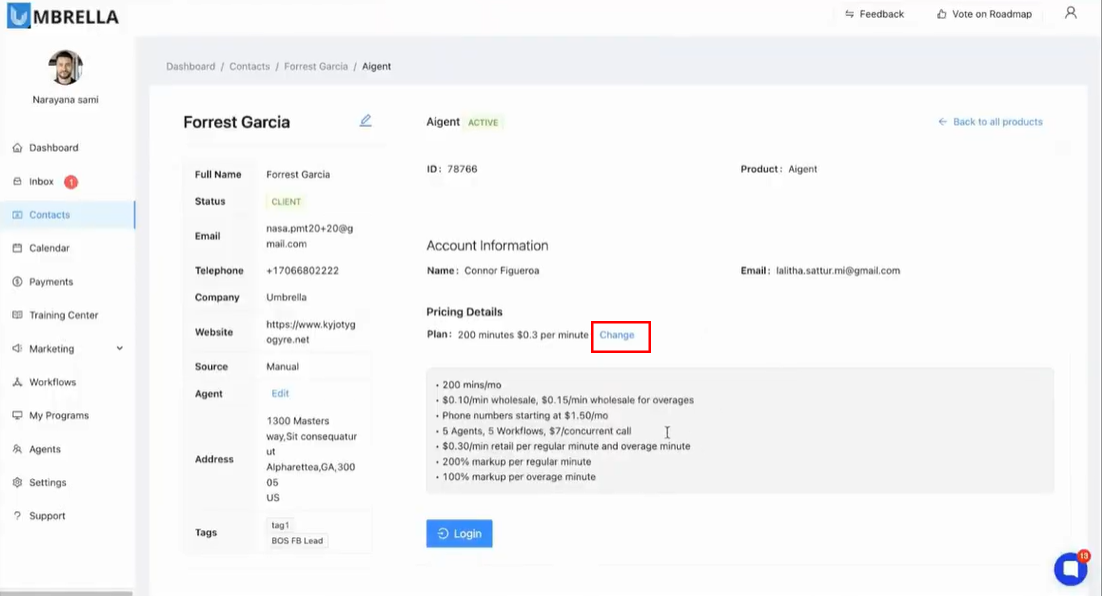Click the Dashboard home icon in sidebar

(x=18, y=148)
